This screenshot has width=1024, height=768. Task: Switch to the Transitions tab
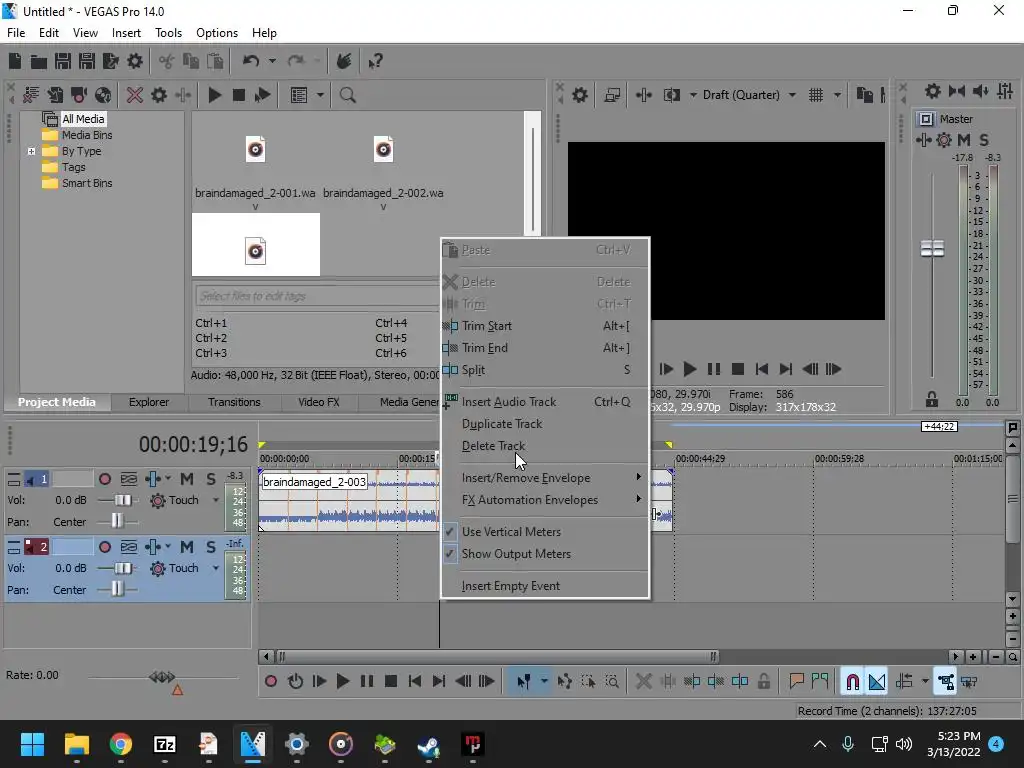coord(234,402)
